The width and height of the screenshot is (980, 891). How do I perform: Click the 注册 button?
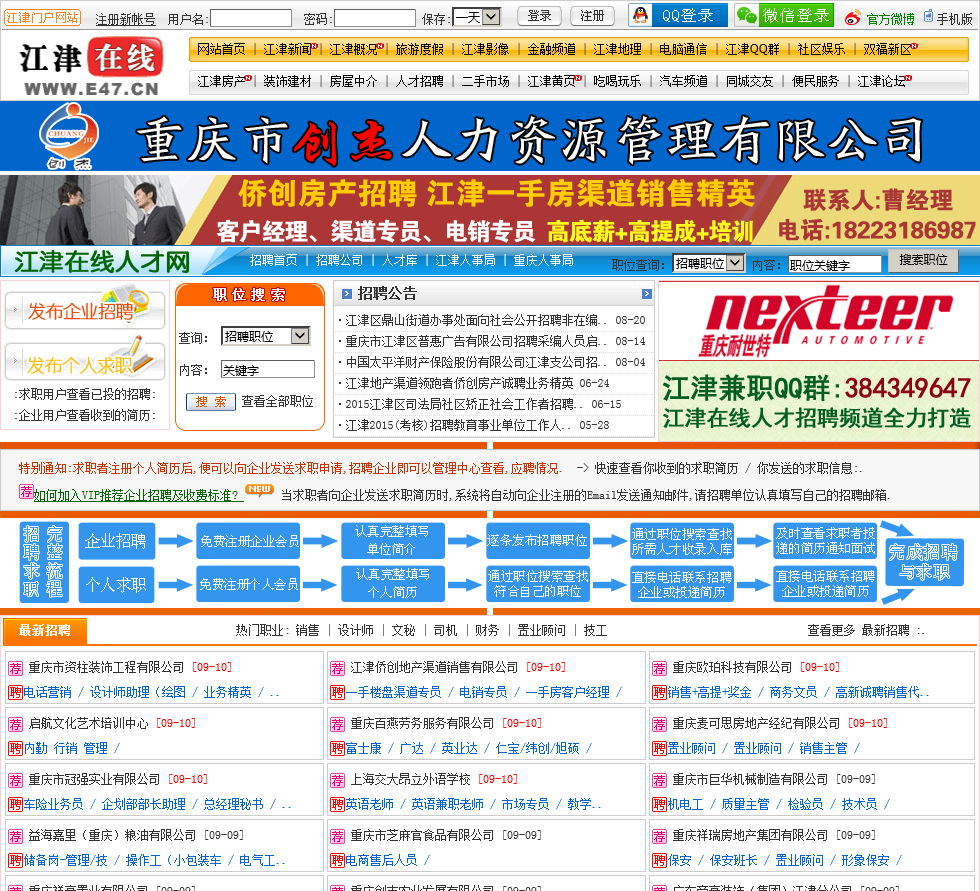[x=592, y=16]
